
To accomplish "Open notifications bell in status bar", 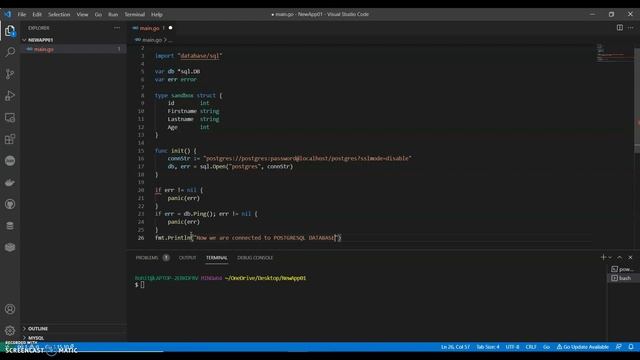I will [x=631, y=347].
